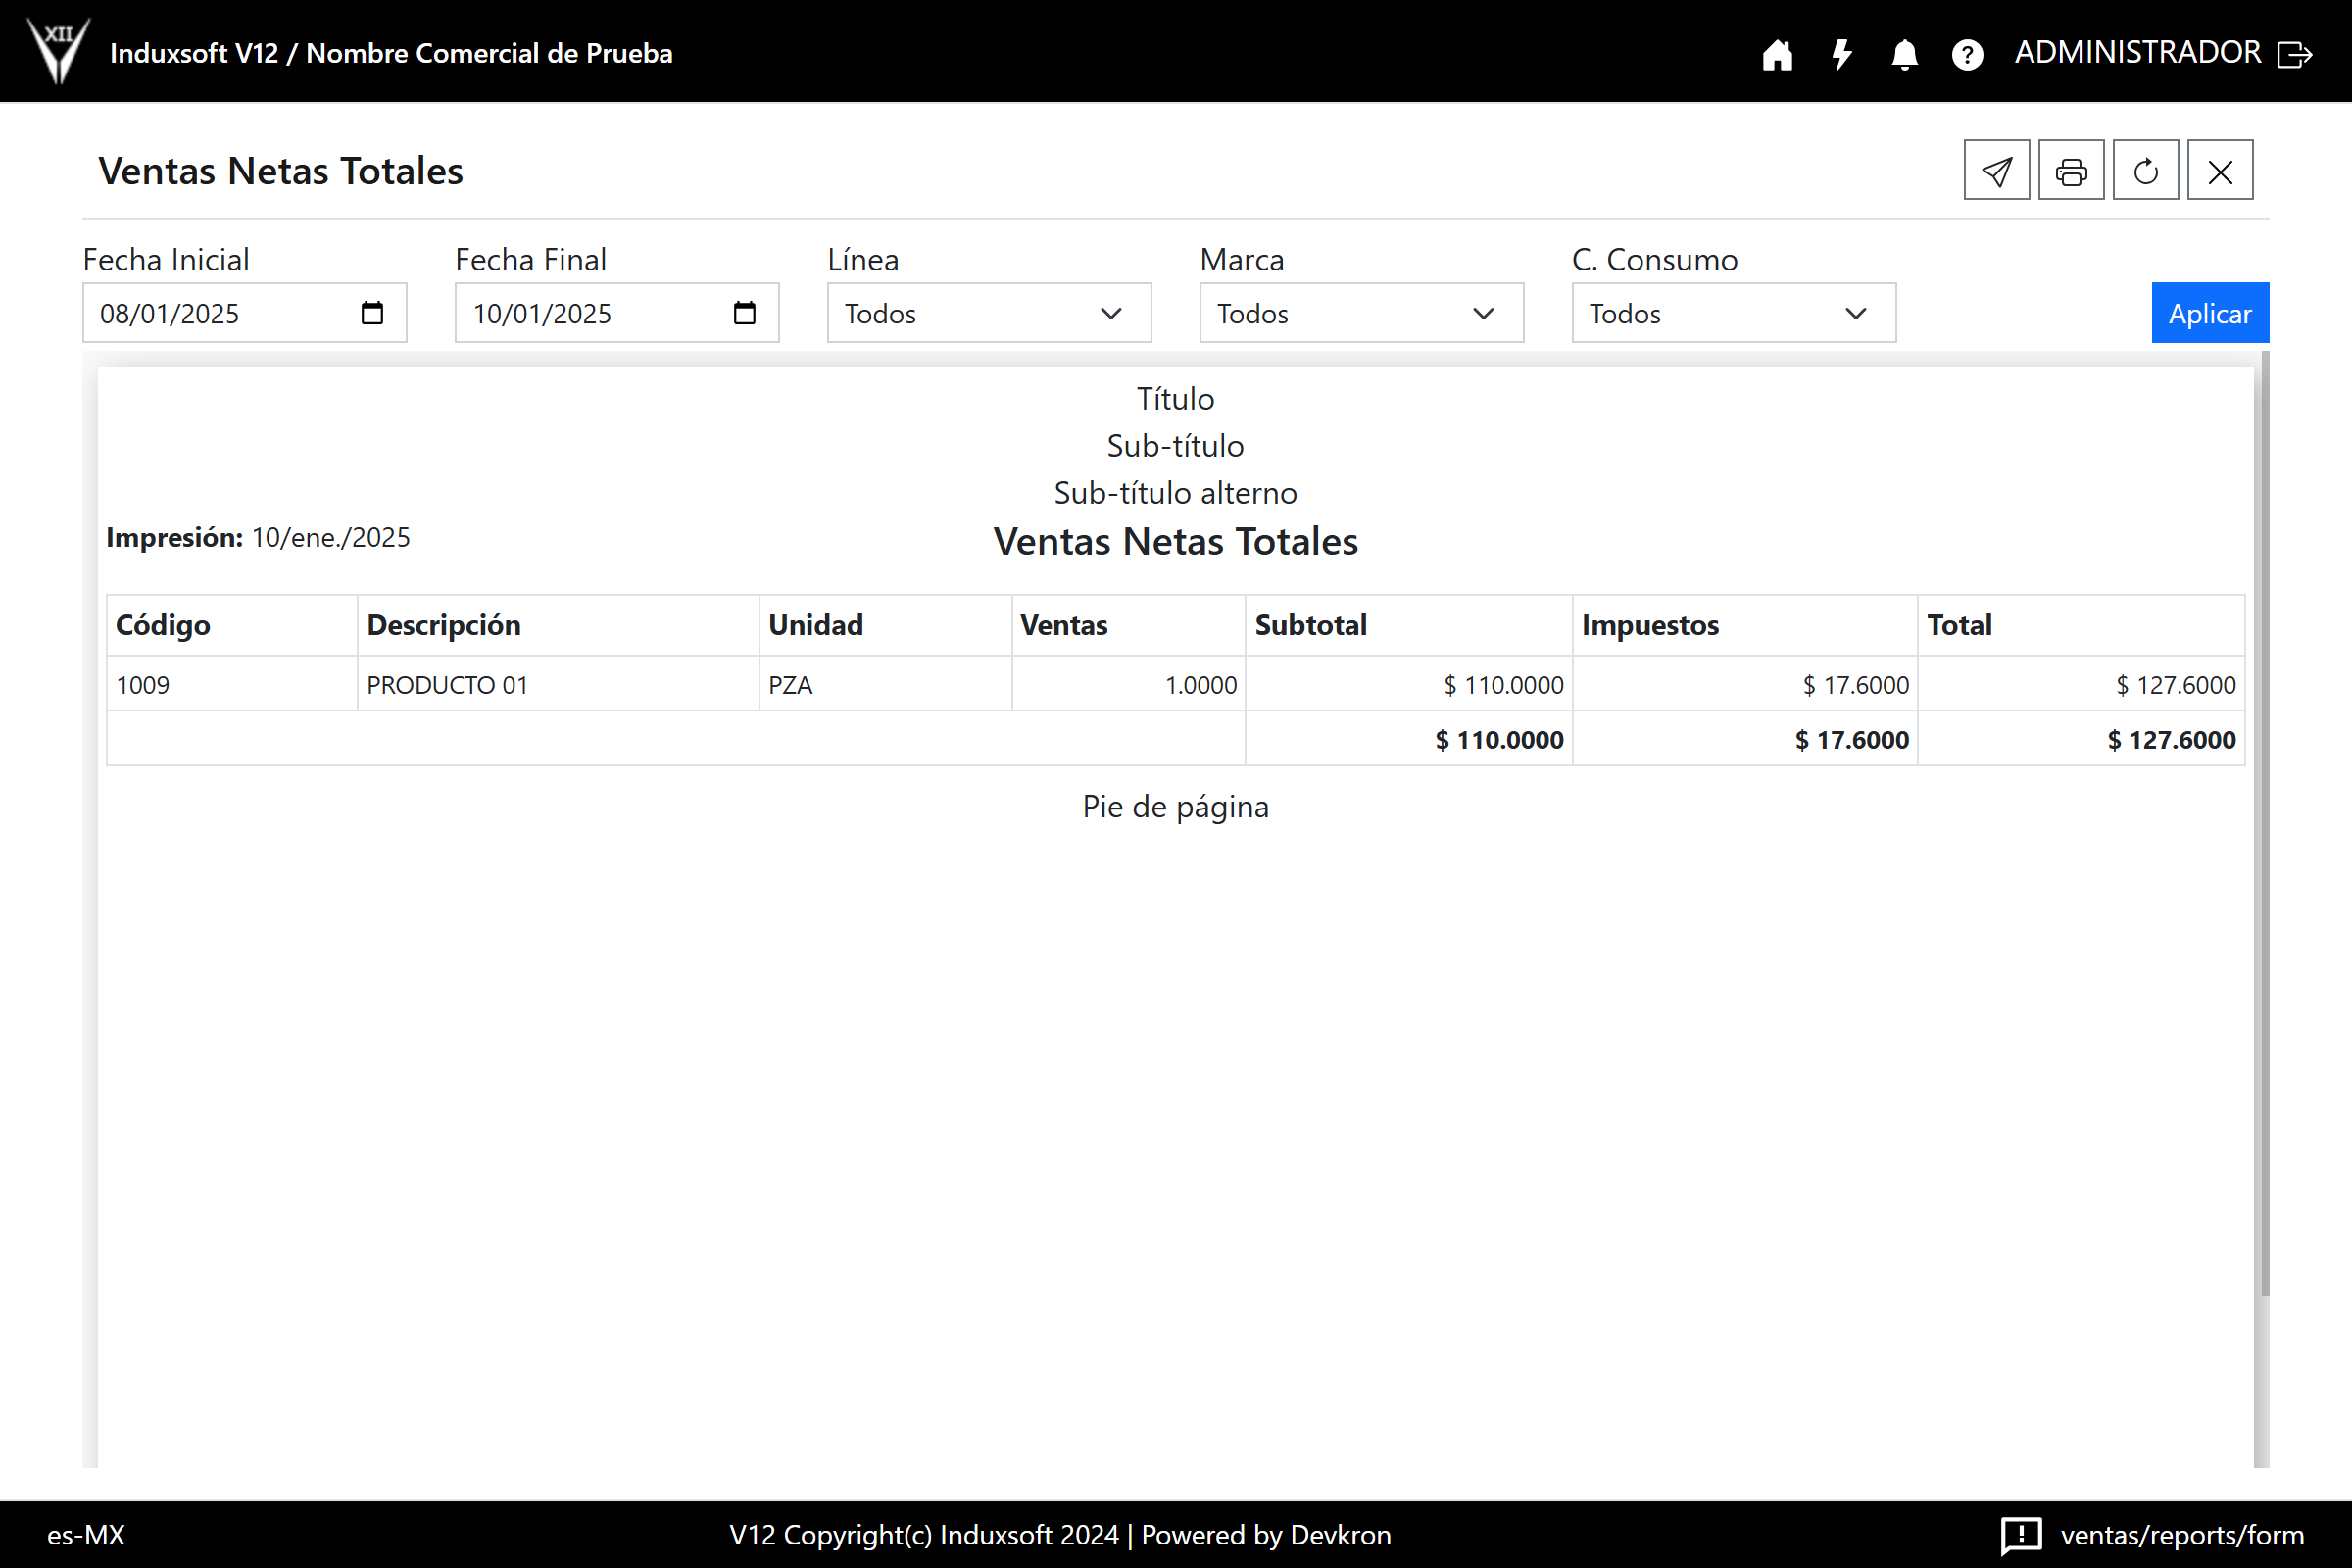Expand the Marca dropdown
The image size is (2352, 1568).
[1360, 313]
